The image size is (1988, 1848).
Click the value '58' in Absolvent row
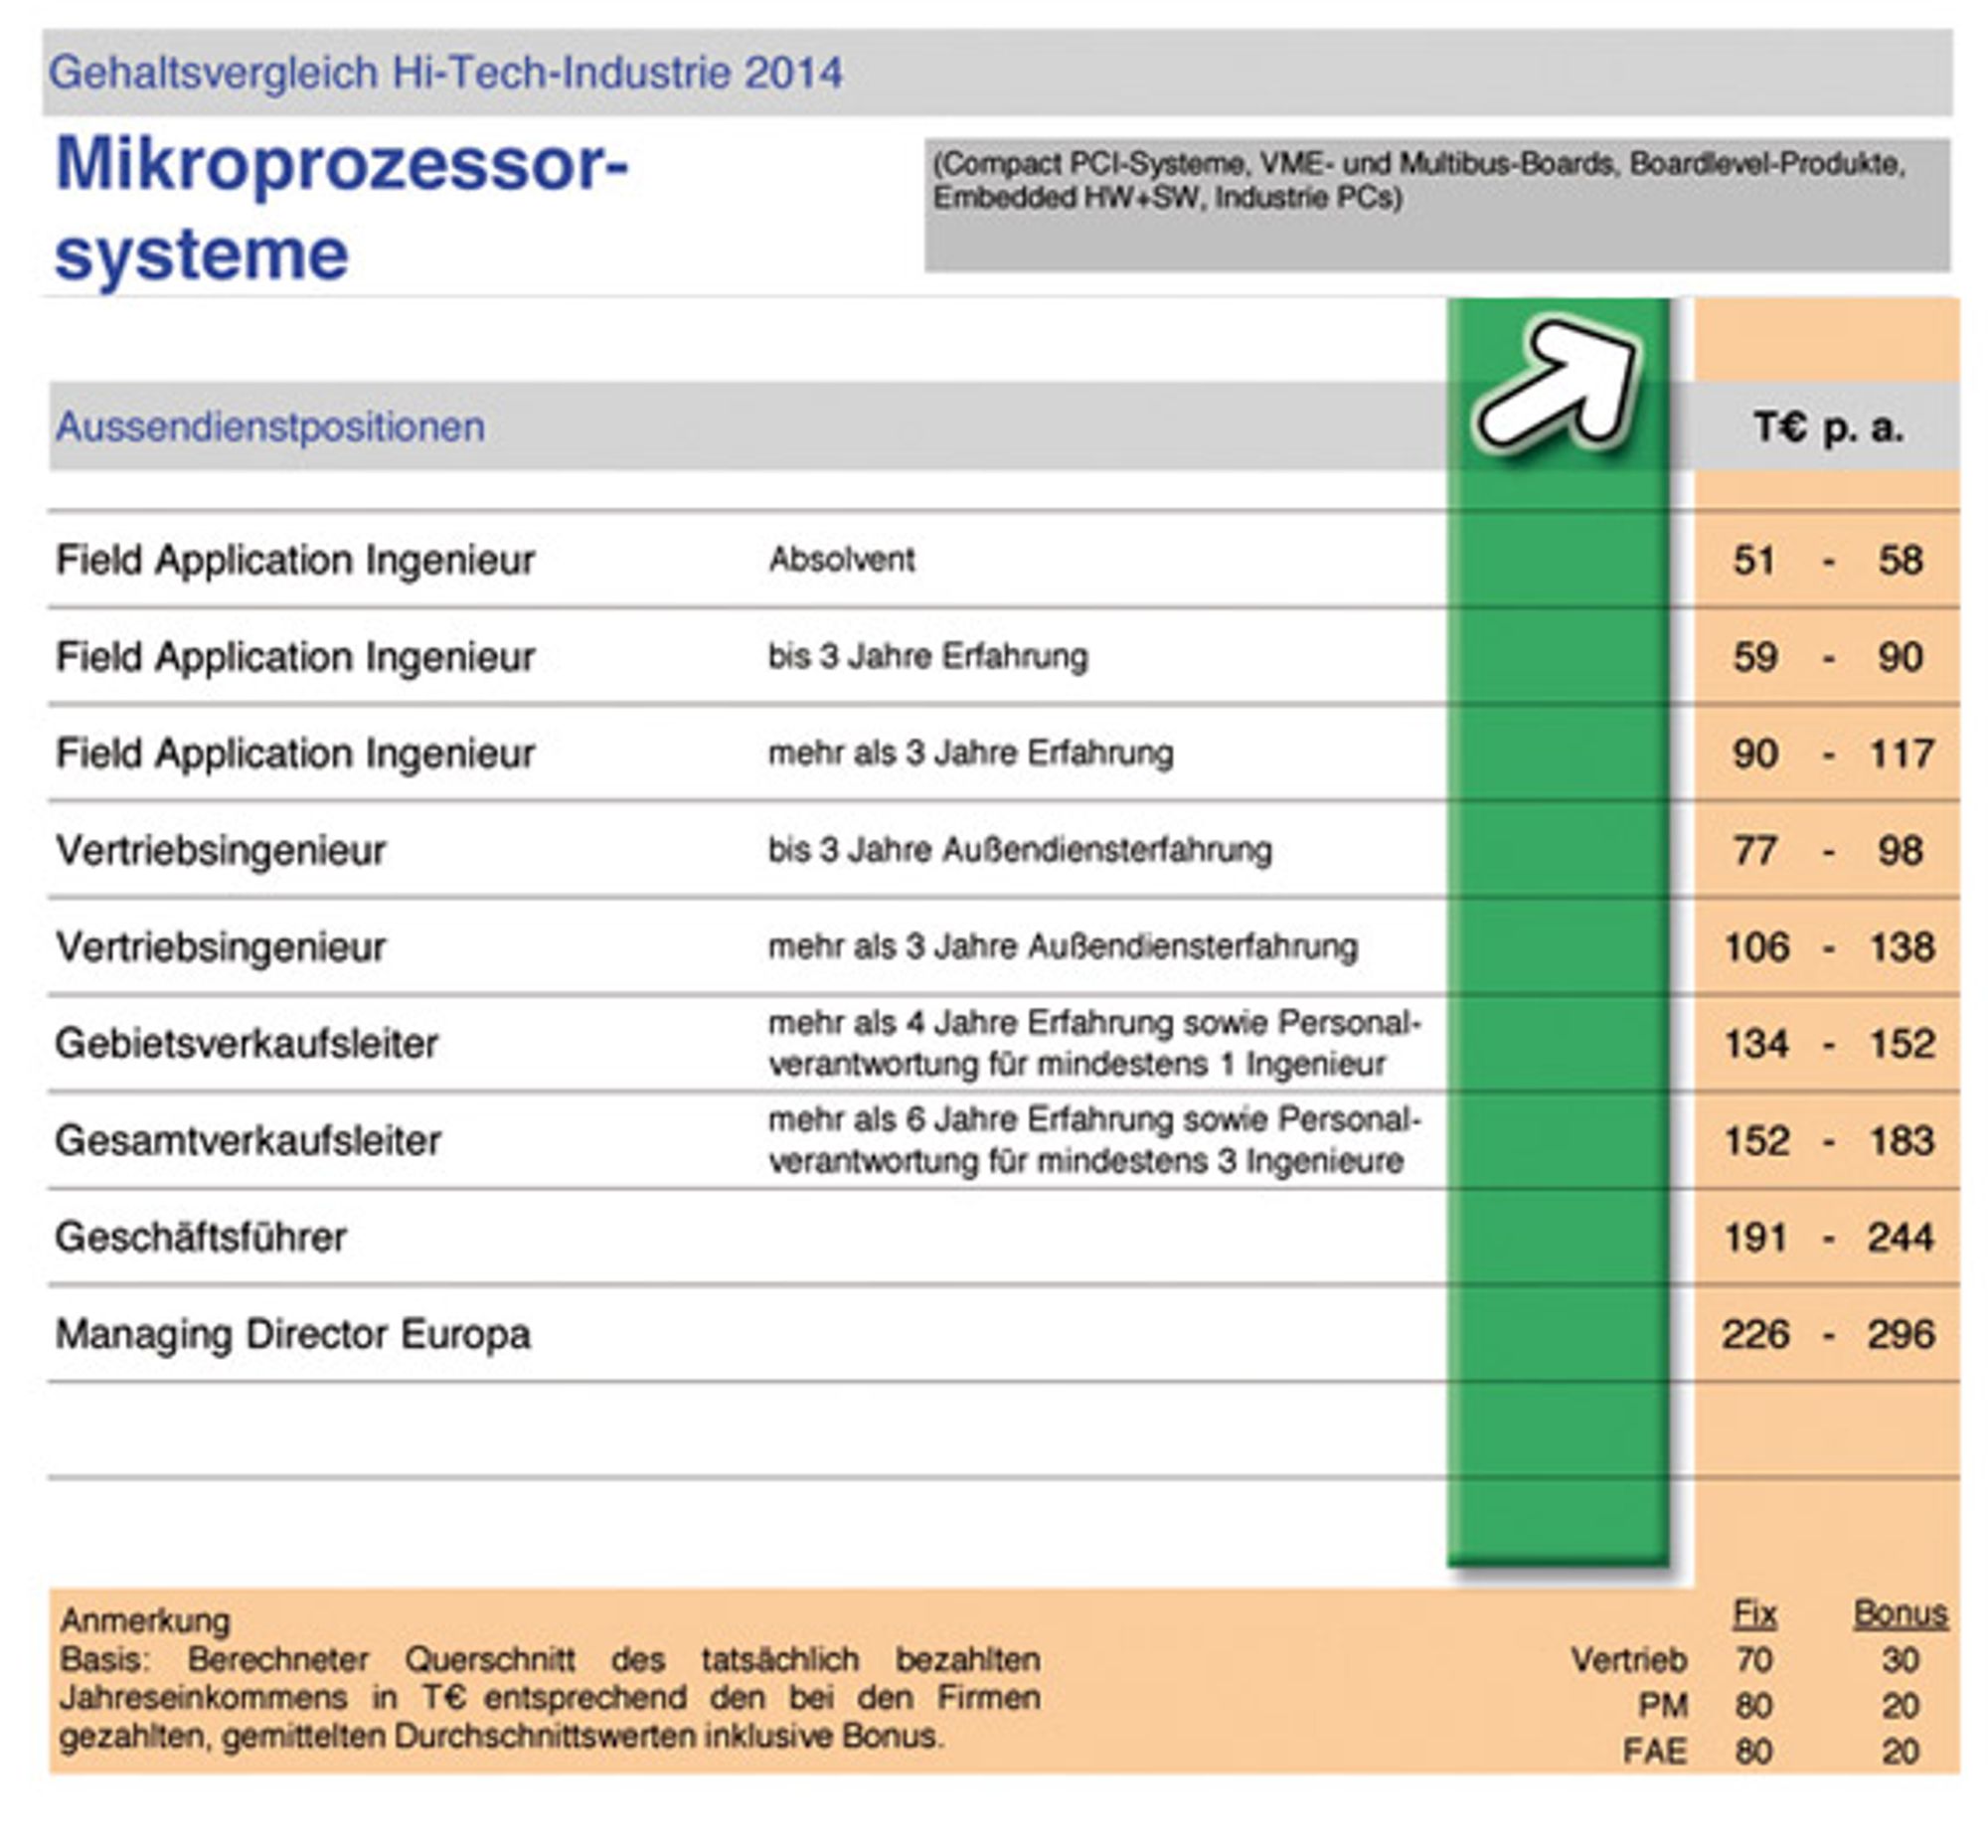[1900, 560]
